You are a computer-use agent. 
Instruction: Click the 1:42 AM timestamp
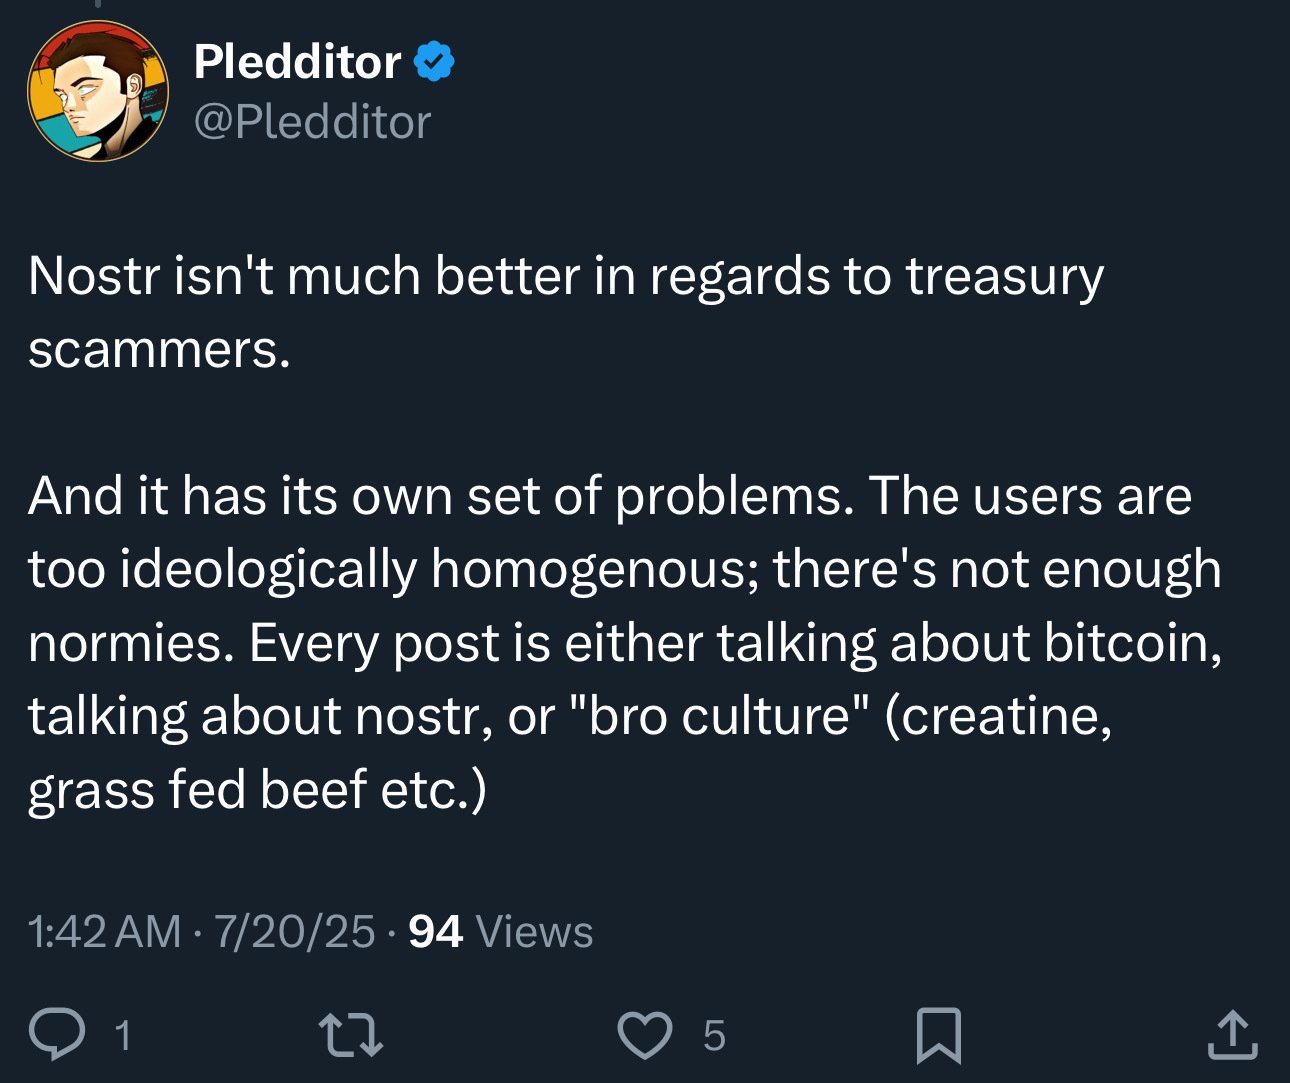[x=104, y=932]
